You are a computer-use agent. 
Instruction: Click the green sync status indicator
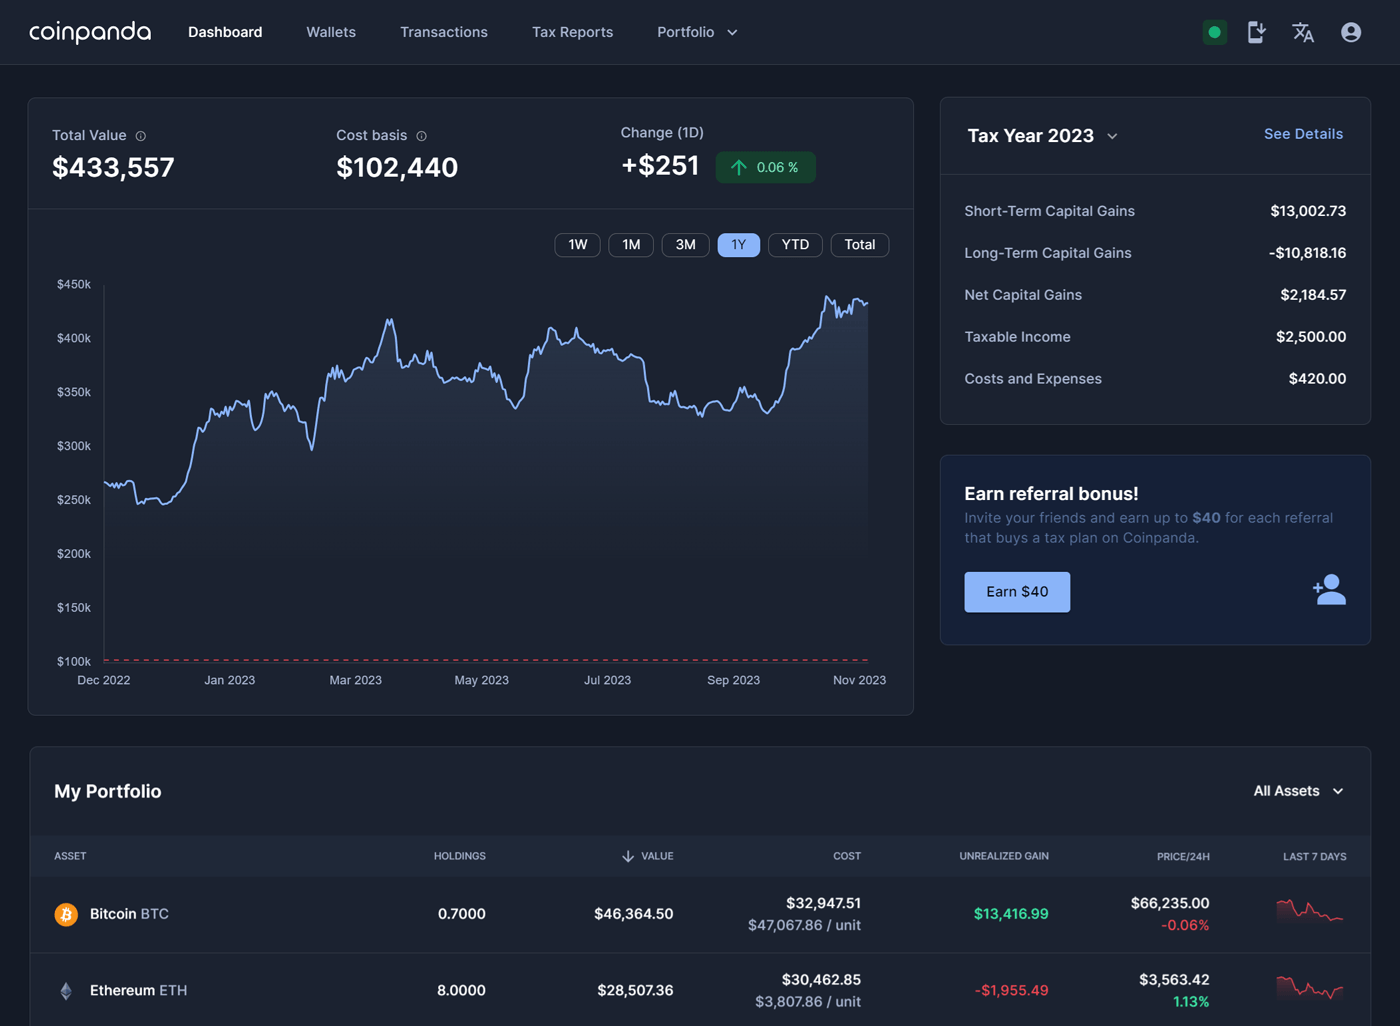(x=1214, y=32)
